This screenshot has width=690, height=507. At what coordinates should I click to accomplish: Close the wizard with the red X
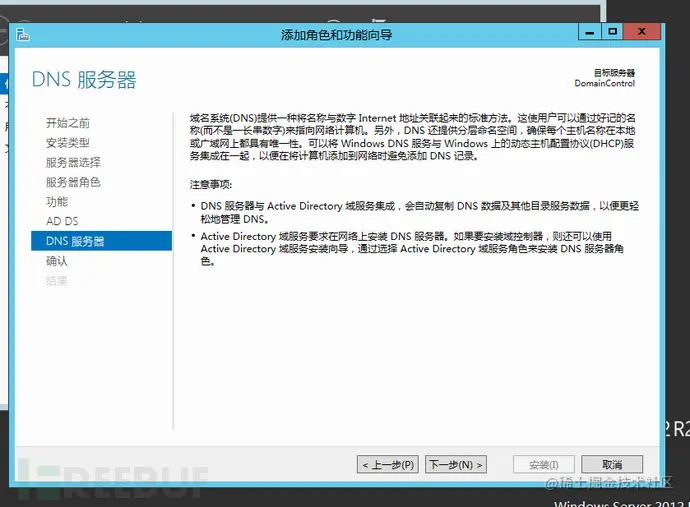(642, 32)
